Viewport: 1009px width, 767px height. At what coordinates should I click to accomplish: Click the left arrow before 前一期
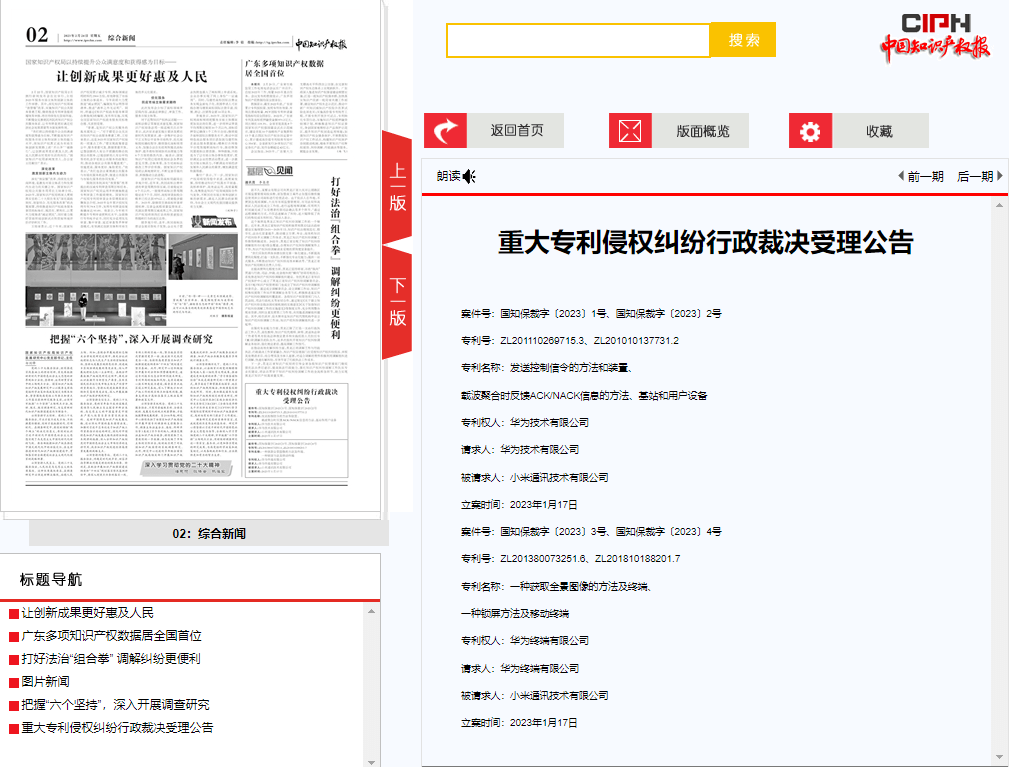[901, 176]
